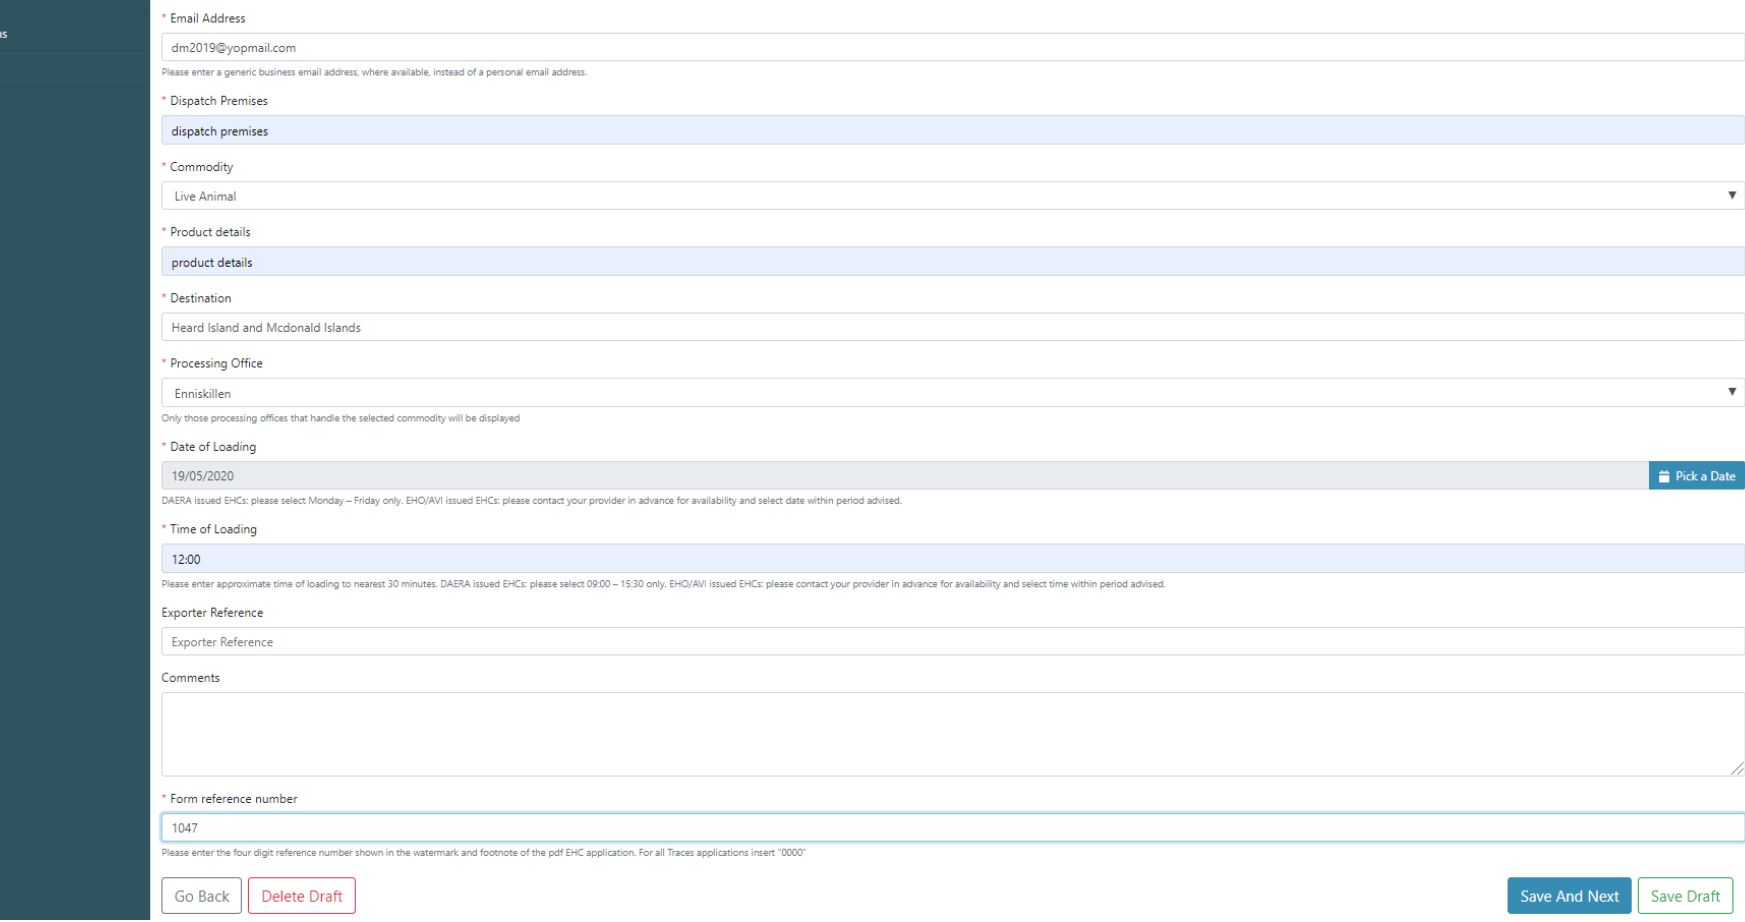Screen dimensions: 1745x922
Task: Click the Pick a Date button
Action: (x=1697, y=476)
